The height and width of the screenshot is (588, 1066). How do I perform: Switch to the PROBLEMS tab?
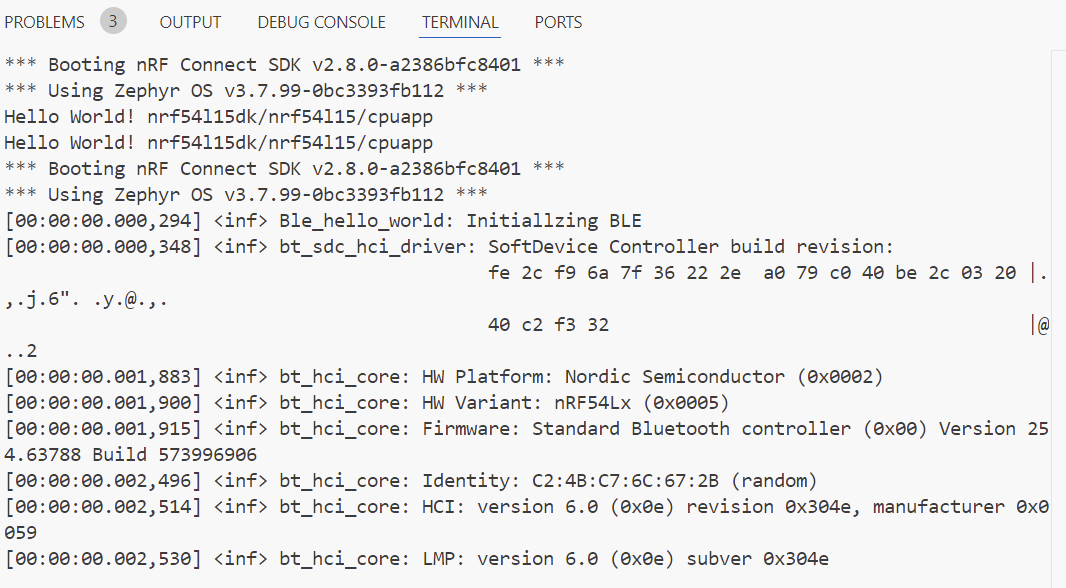(x=44, y=22)
